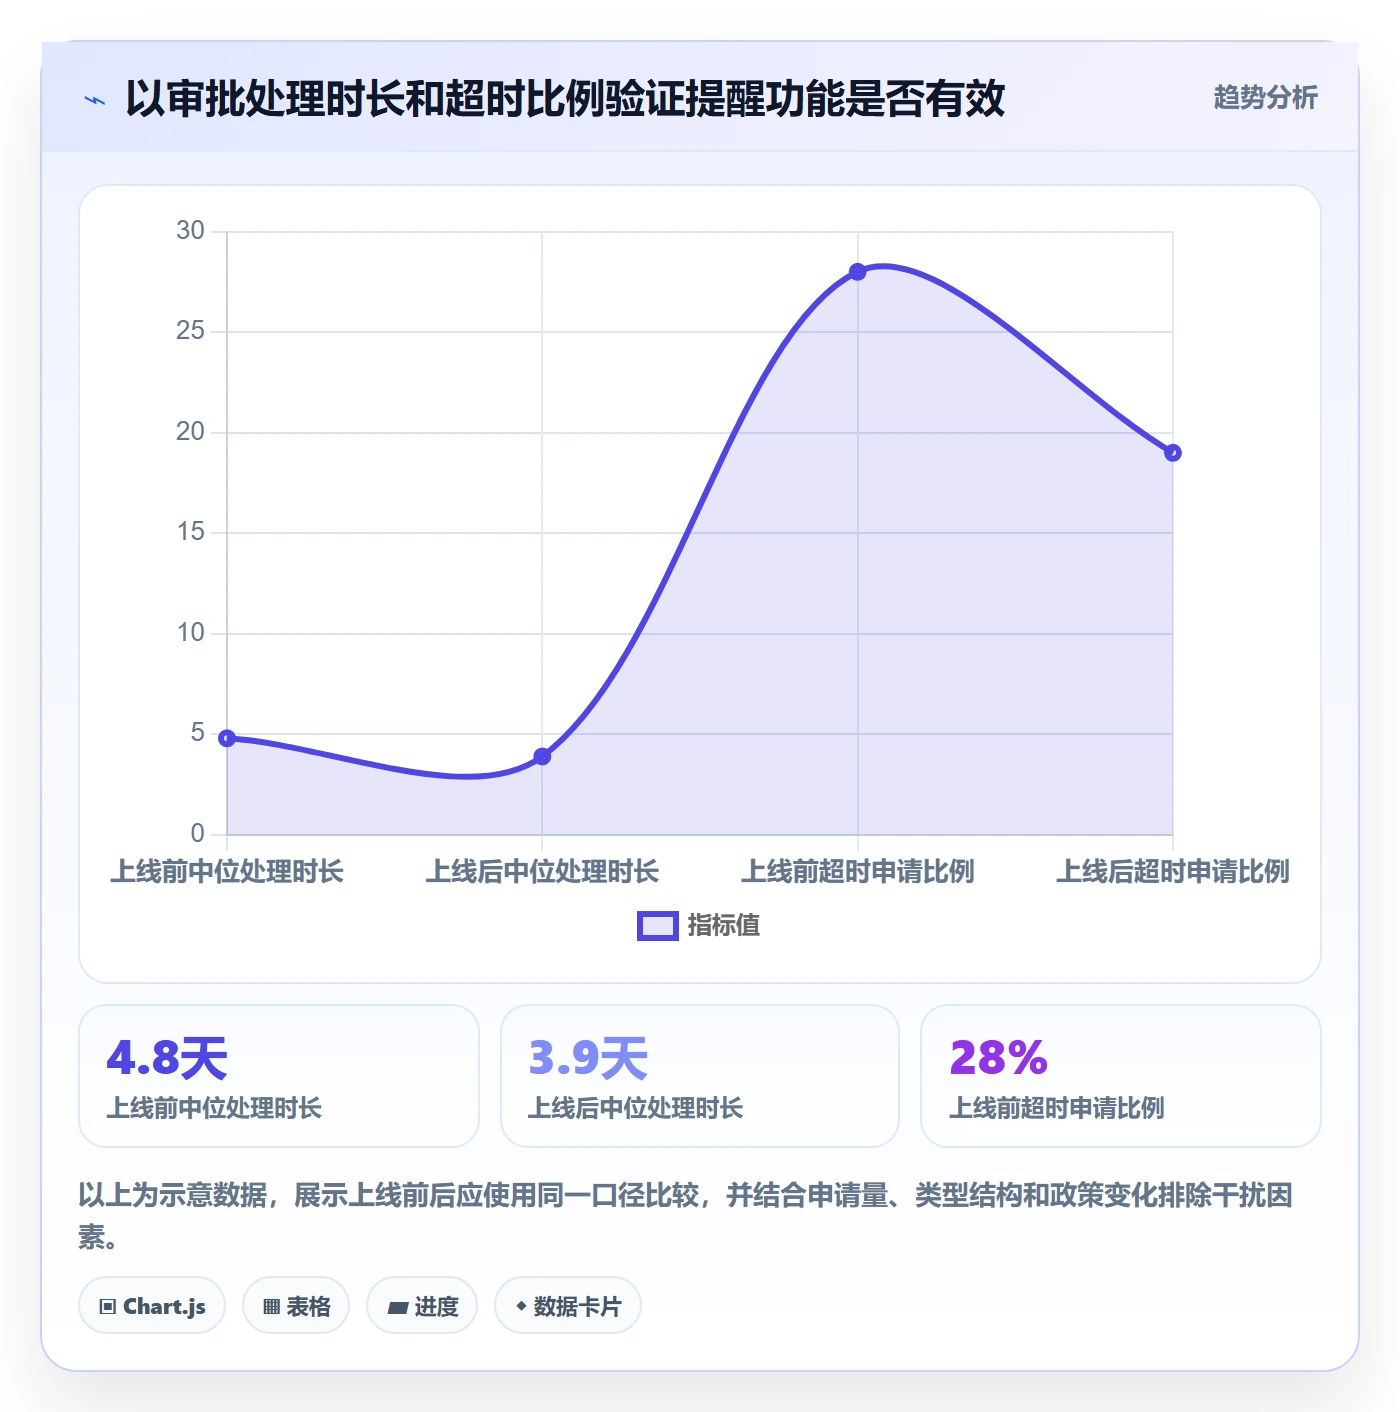Click the 上线后中位处理时长 x-axis label
The width and height of the screenshot is (1400, 1412).
[542, 871]
